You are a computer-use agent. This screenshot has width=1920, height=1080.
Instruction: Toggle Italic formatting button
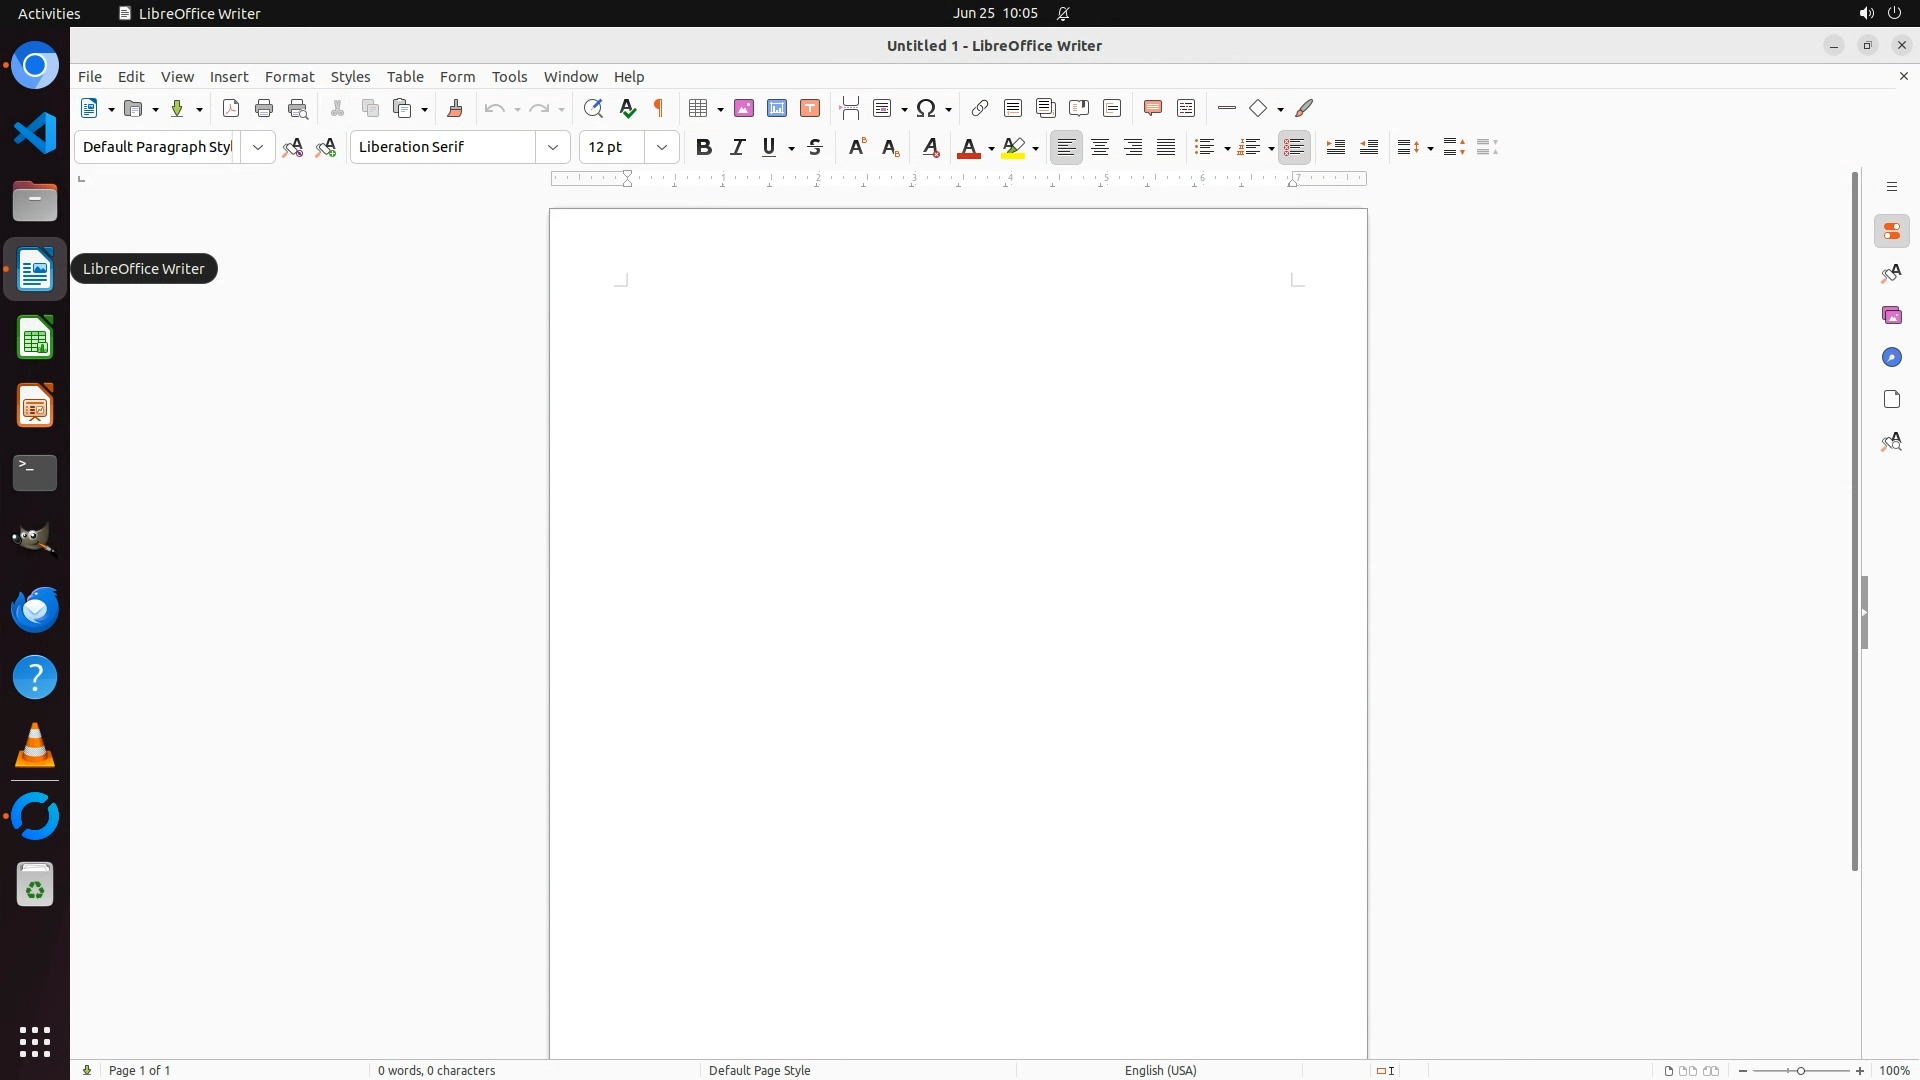pyautogui.click(x=738, y=148)
